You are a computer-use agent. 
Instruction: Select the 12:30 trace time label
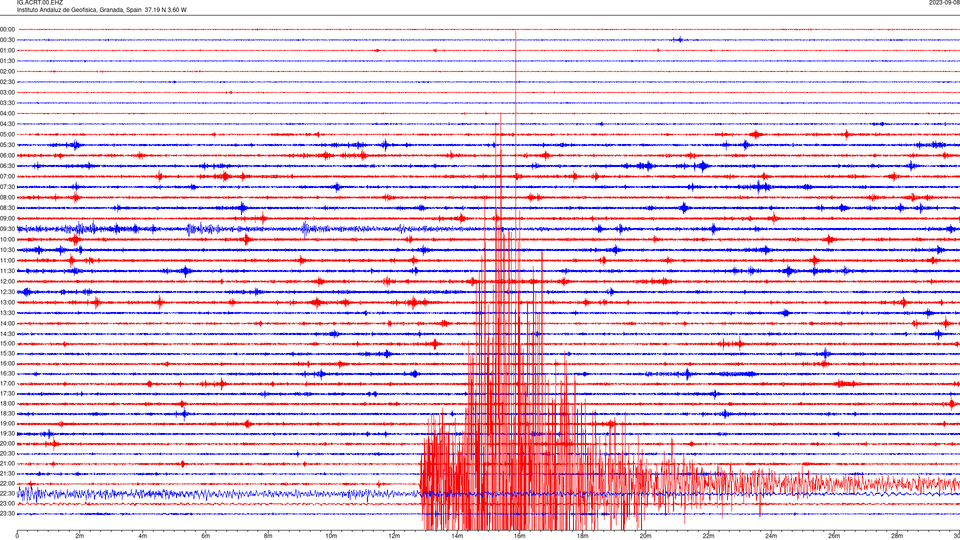pyautogui.click(x=7, y=292)
